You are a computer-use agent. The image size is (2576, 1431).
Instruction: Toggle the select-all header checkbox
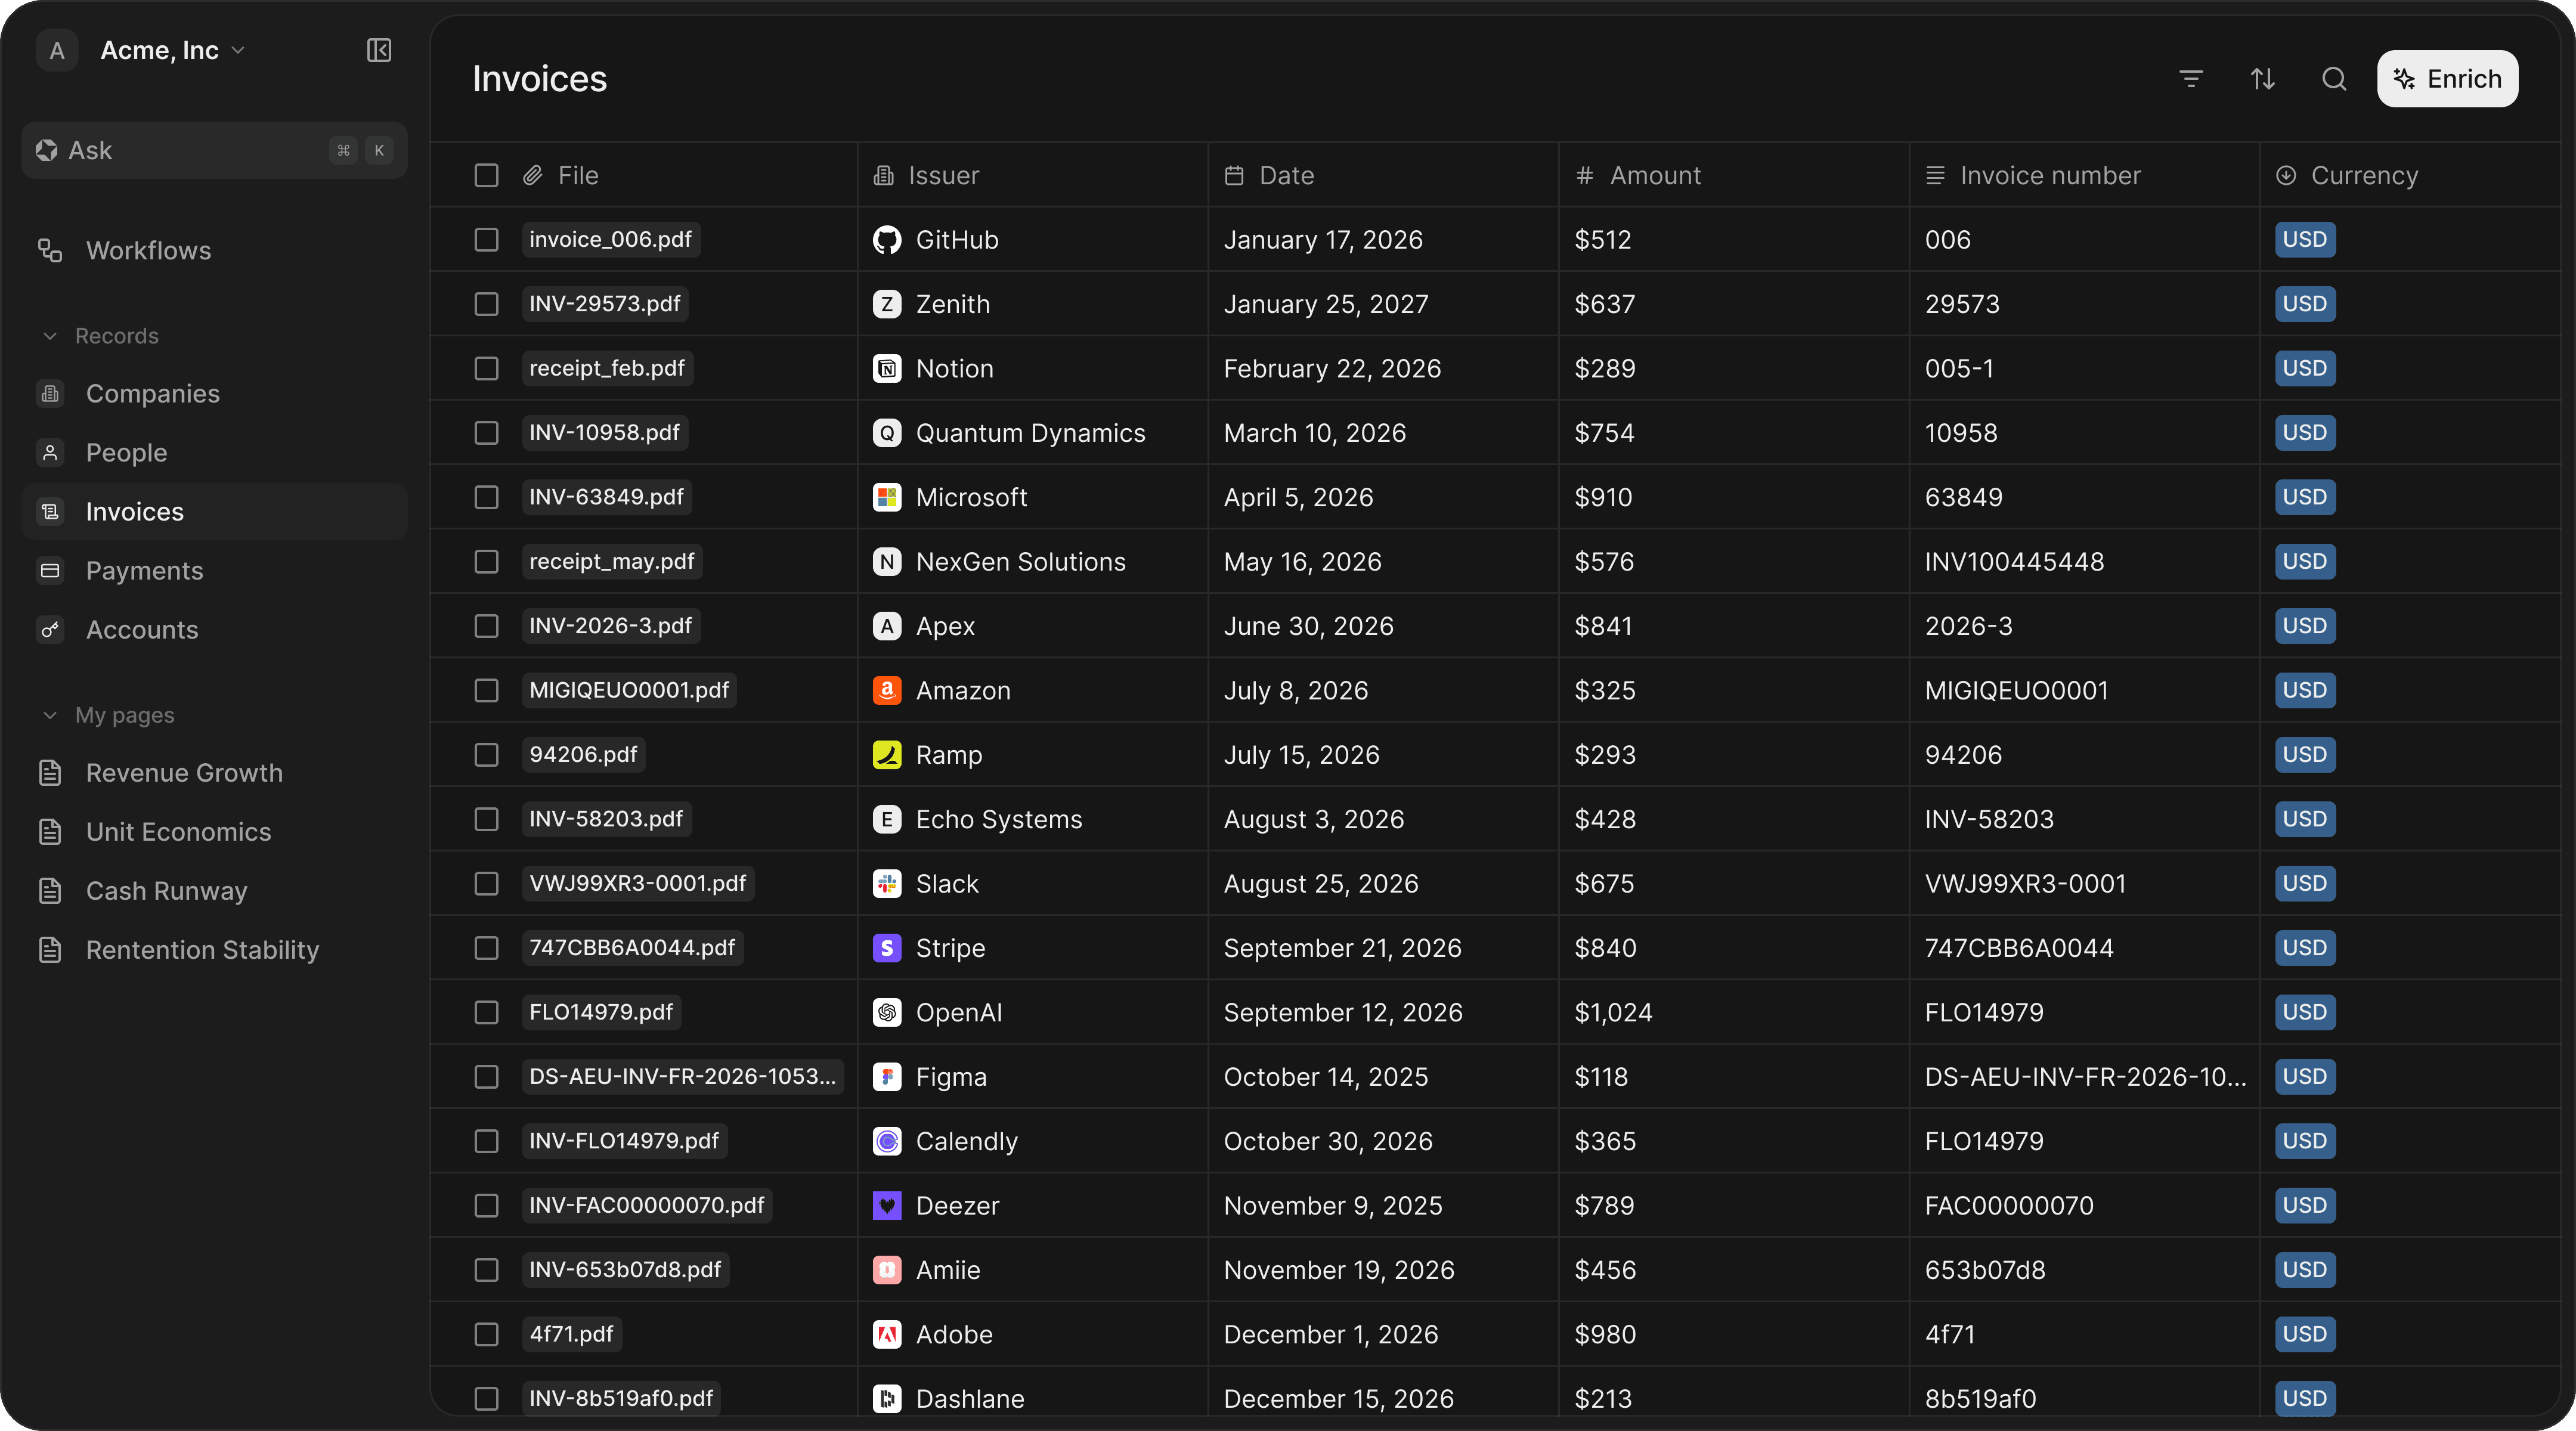tap(486, 176)
